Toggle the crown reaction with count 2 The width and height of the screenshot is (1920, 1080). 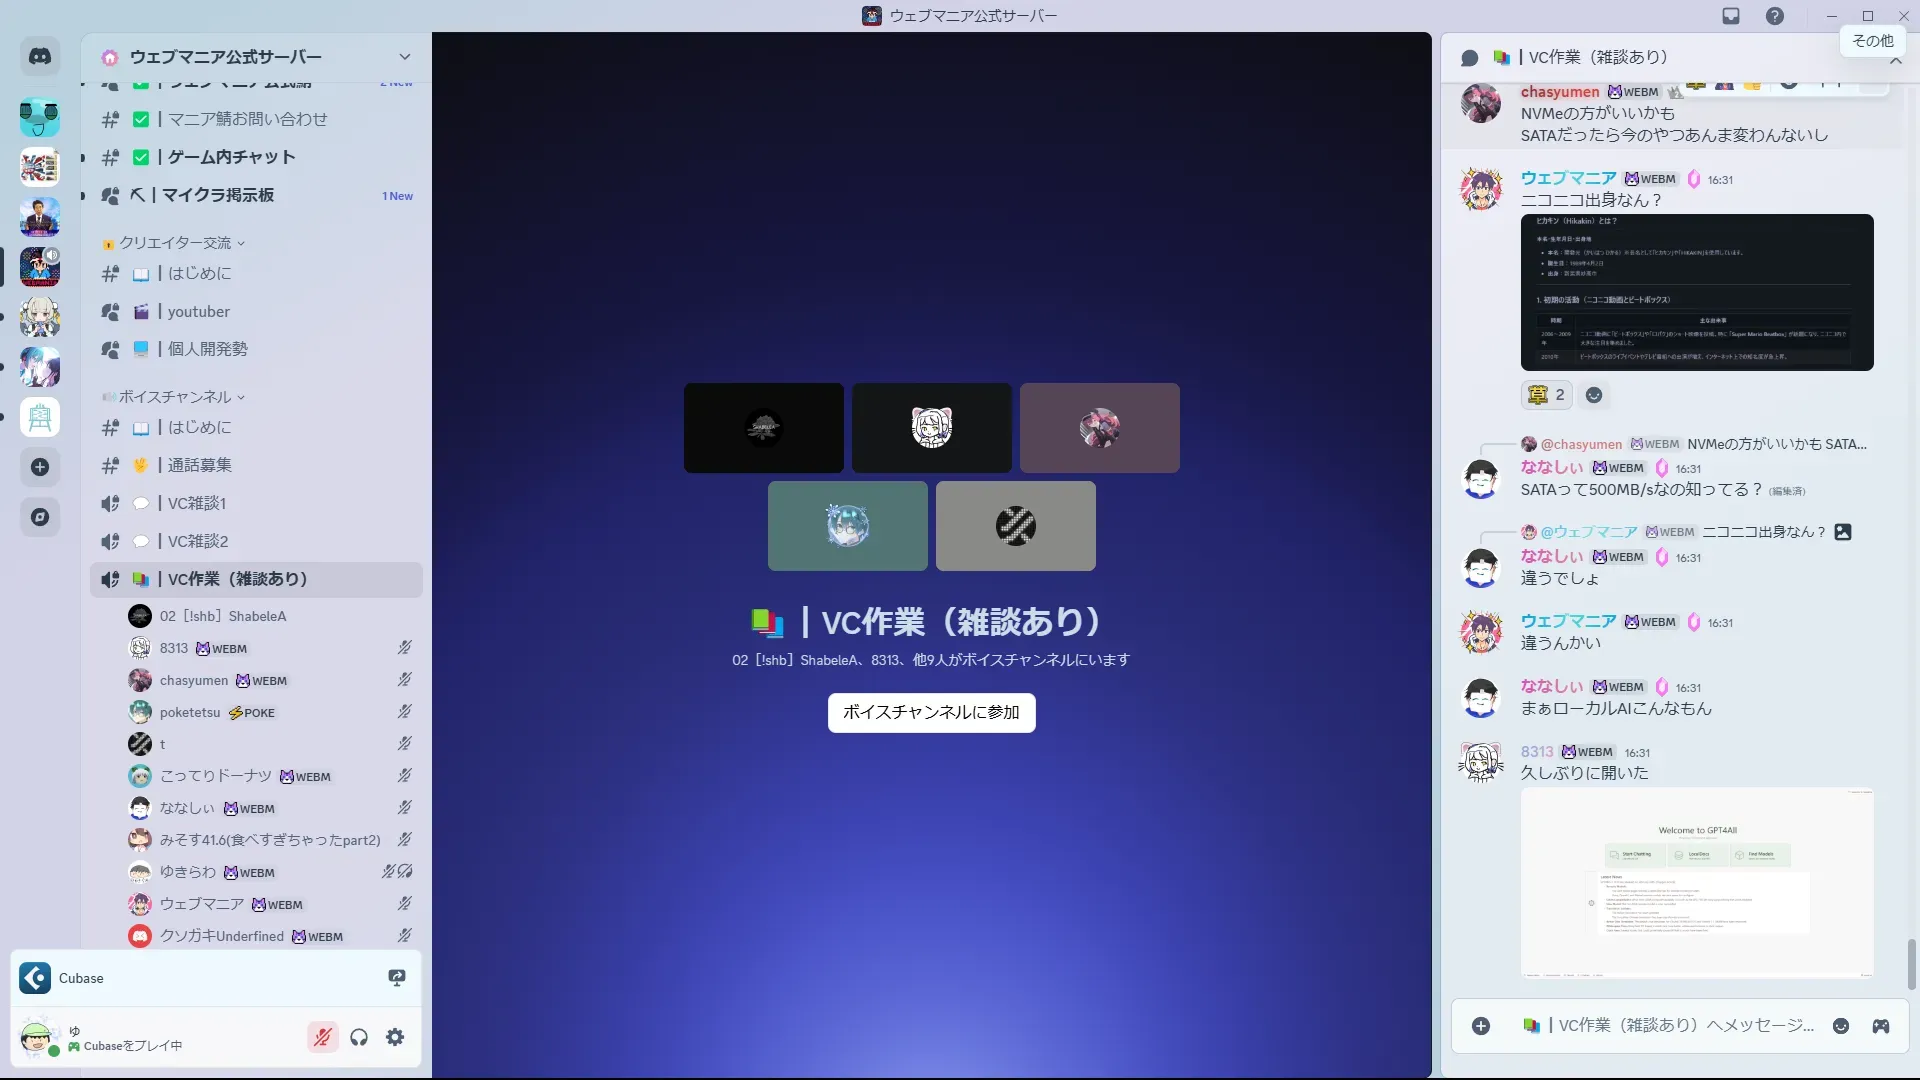point(1546,395)
